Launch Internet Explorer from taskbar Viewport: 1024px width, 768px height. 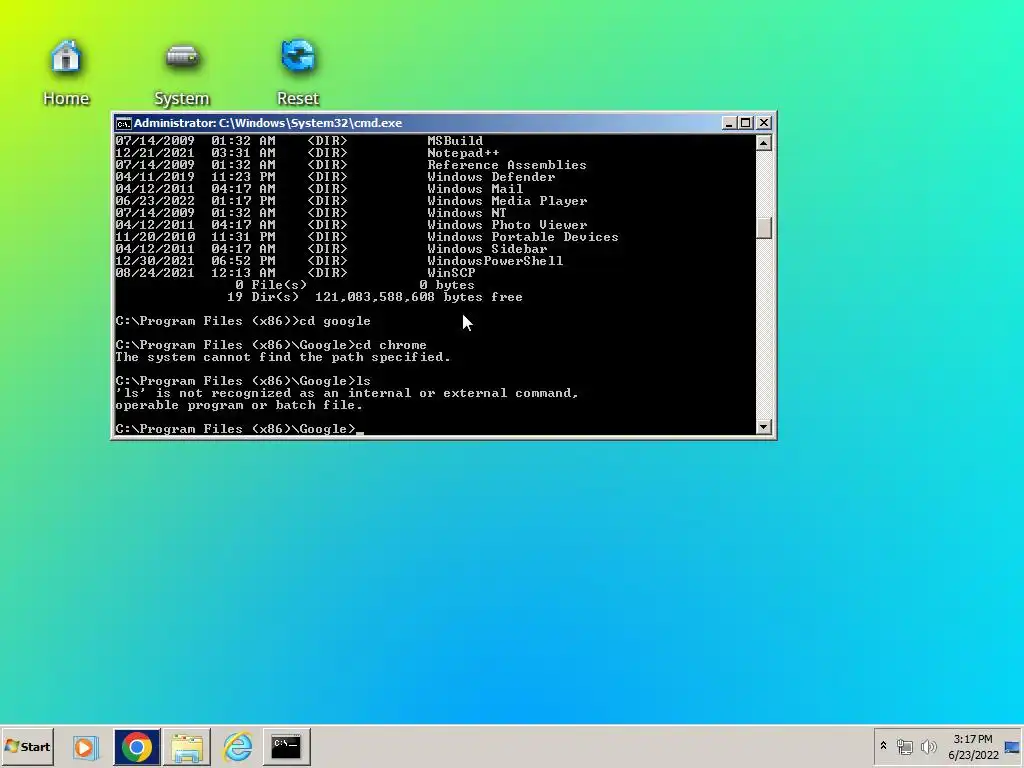pyautogui.click(x=237, y=746)
